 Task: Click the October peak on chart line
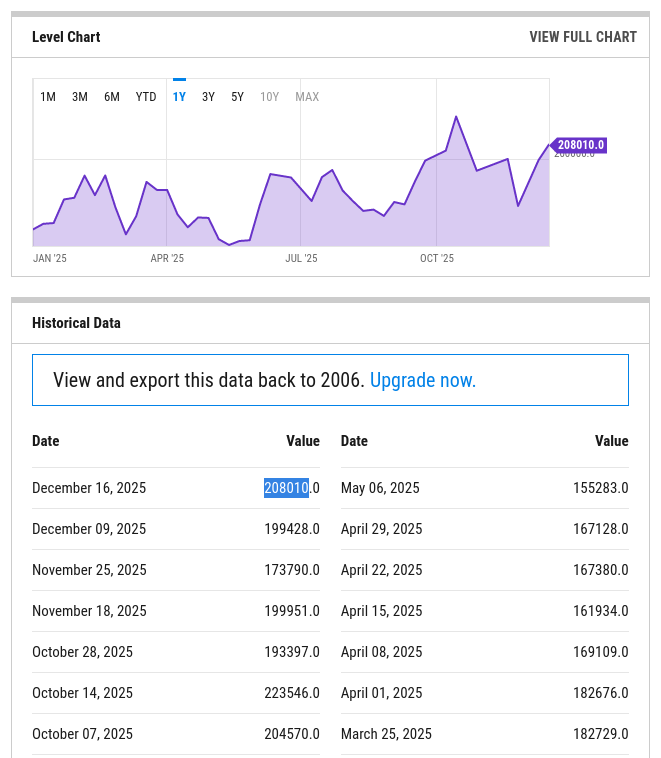(x=456, y=117)
